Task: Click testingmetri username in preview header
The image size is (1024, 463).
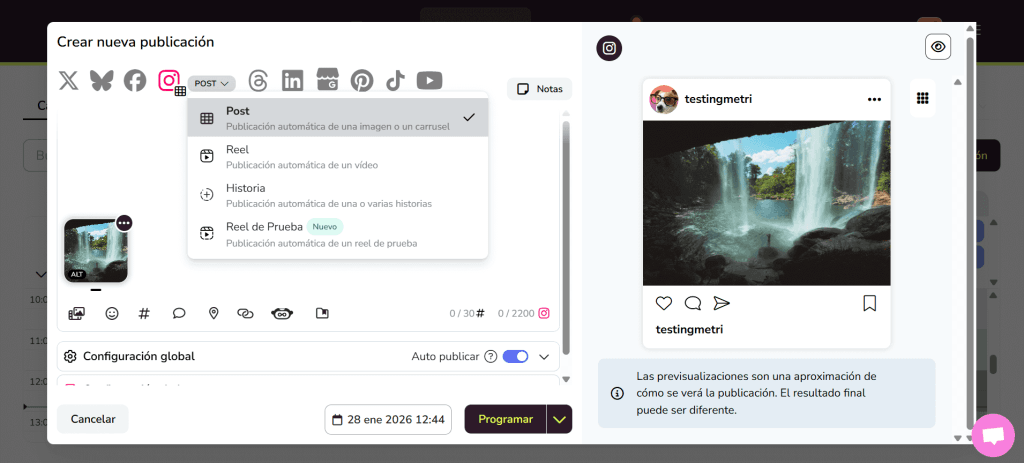Action: click(x=718, y=99)
